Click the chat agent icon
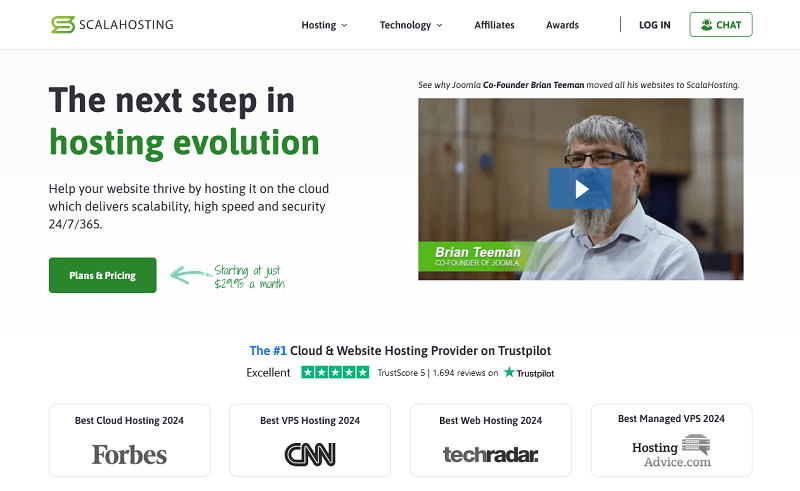Viewport: 800px width, 491px height. (x=707, y=24)
